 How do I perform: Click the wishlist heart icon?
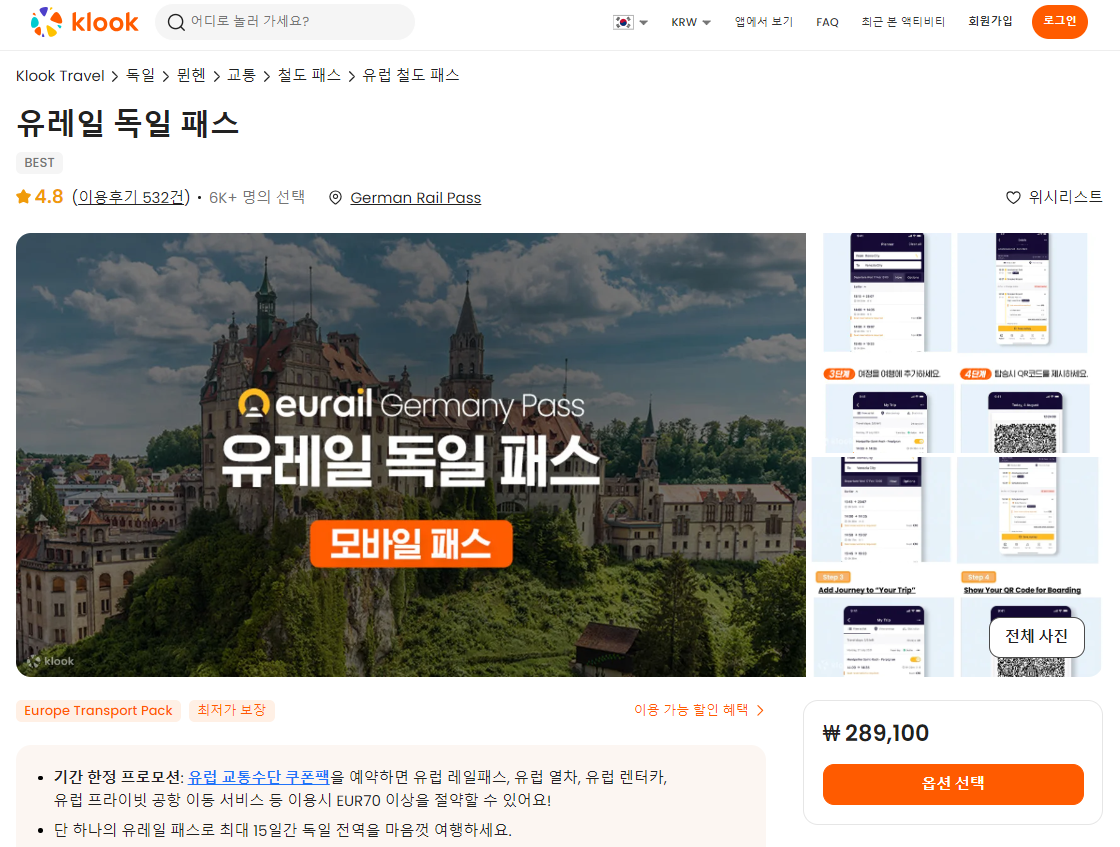pyautogui.click(x=1013, y=197)
